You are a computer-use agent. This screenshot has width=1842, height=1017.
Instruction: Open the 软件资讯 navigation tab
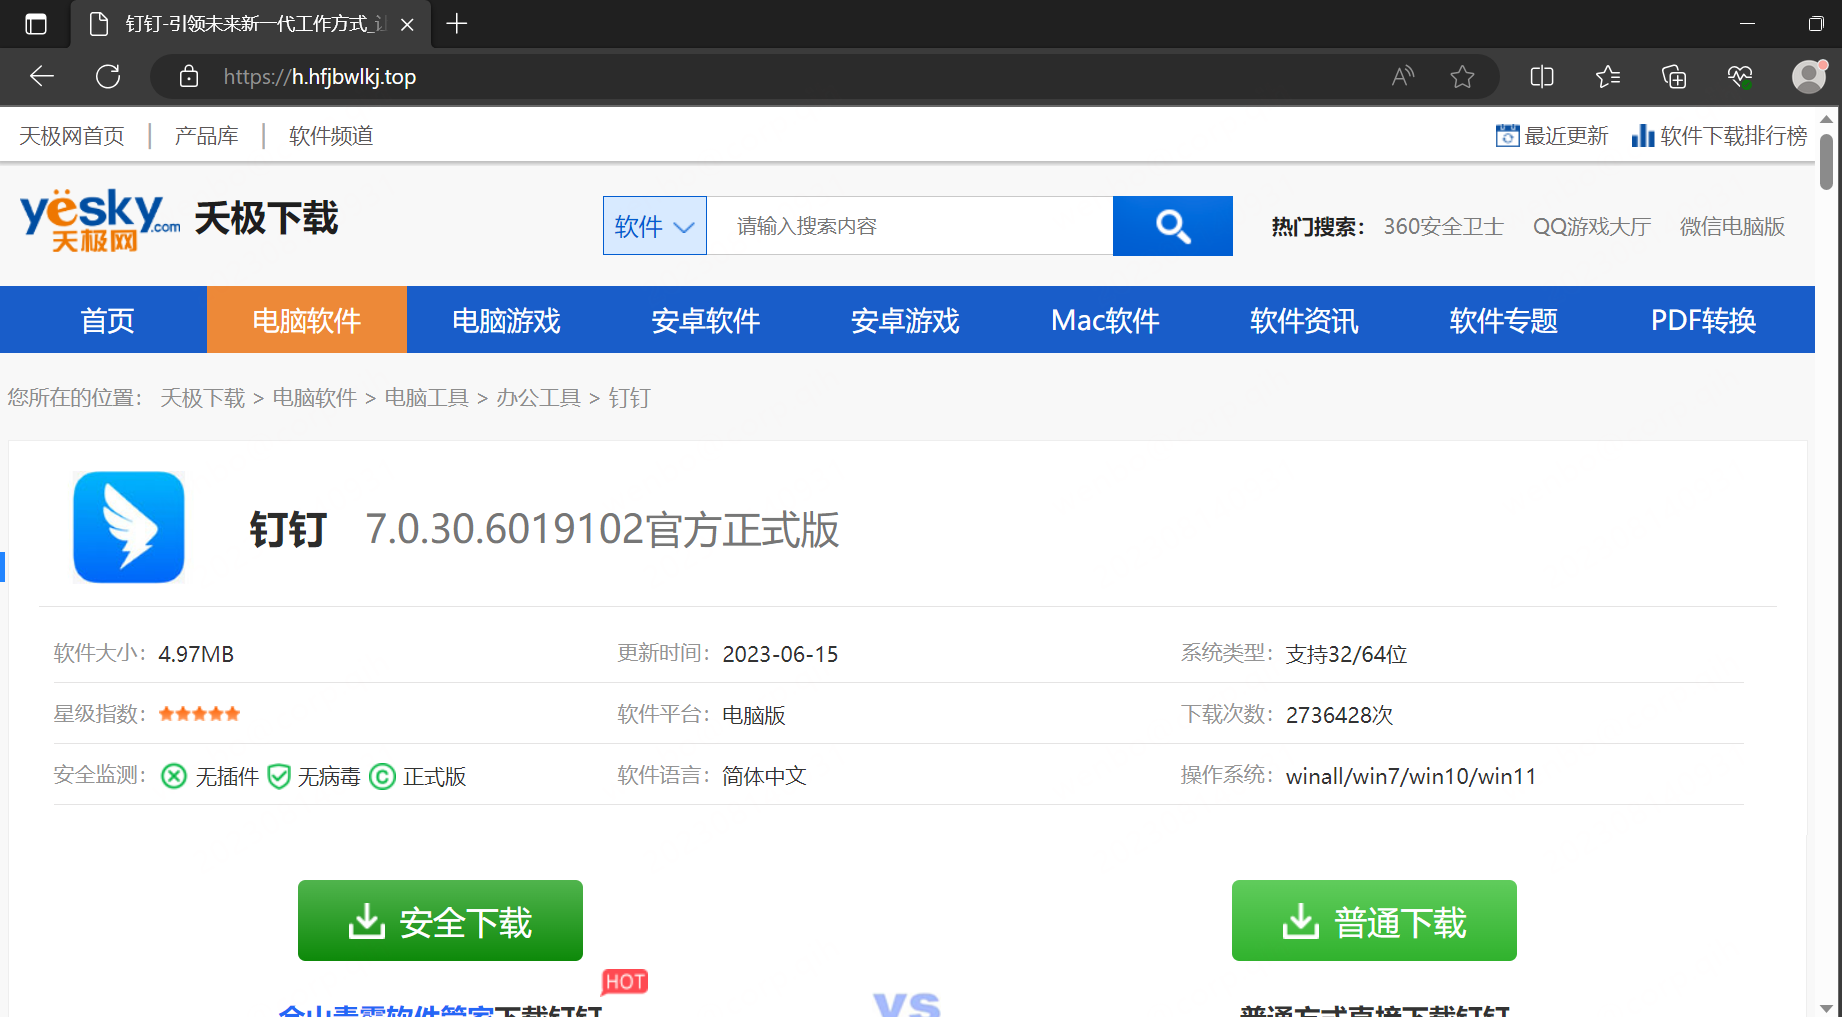(1304, 320)
